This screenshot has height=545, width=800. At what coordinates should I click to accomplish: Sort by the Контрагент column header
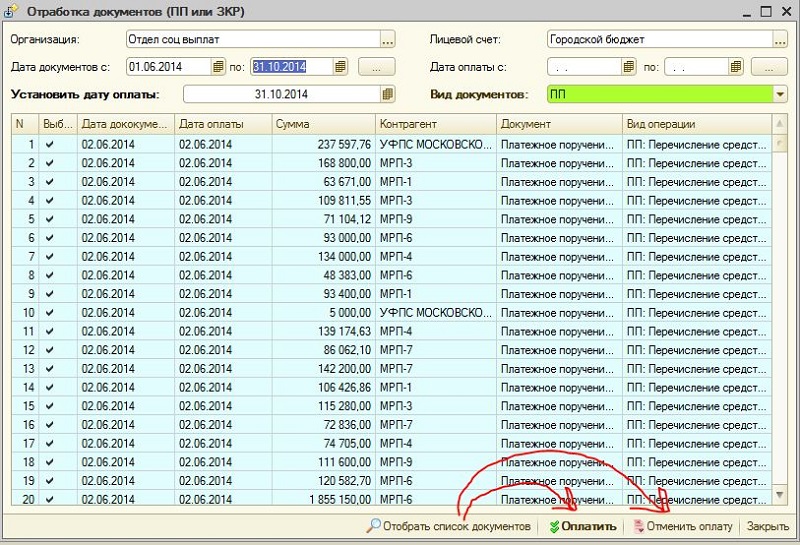435,123
